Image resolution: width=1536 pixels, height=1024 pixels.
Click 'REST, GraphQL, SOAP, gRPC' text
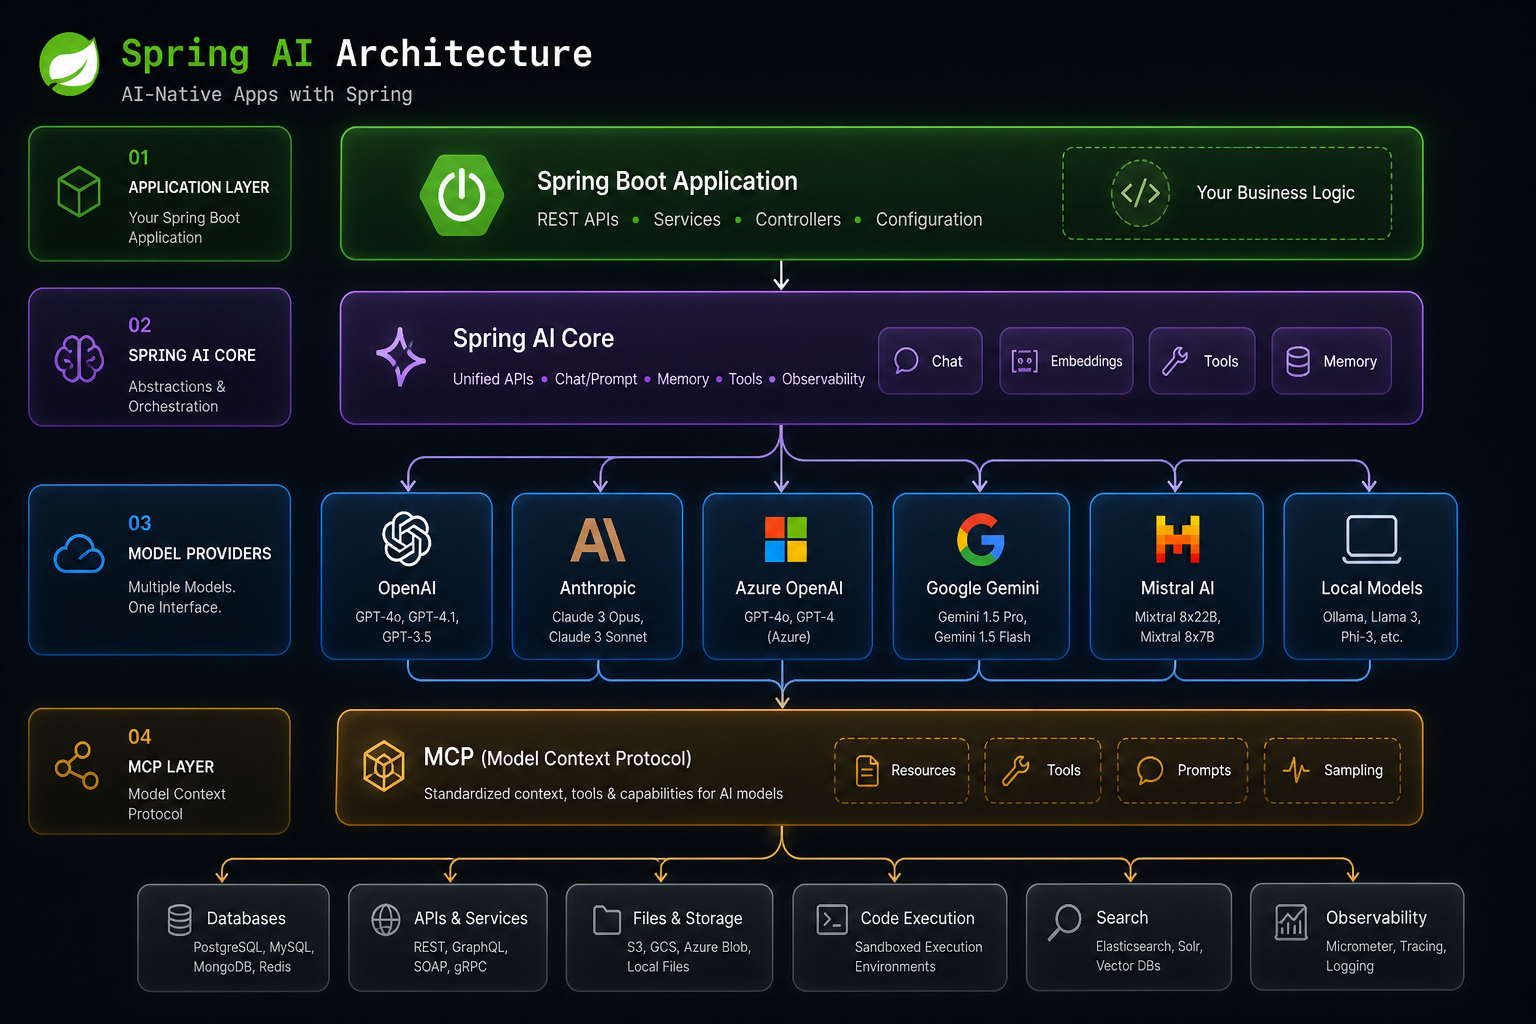coord(461,957)
